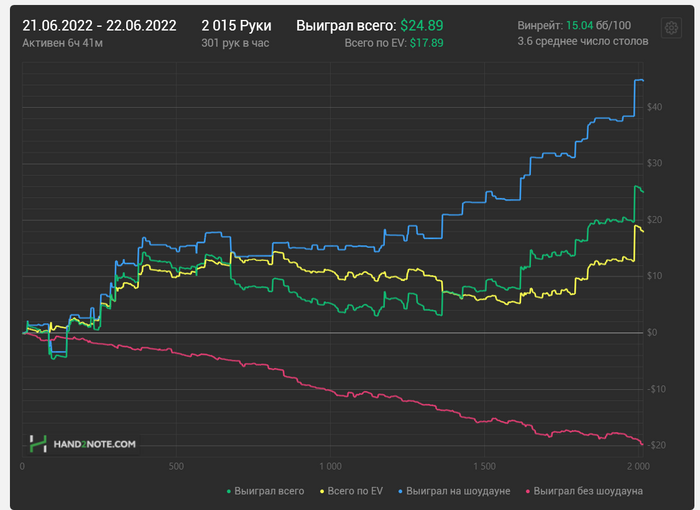
Task: Toggle the yellow 'Всего по EV' legend dot
Action: tap(322, 491)
